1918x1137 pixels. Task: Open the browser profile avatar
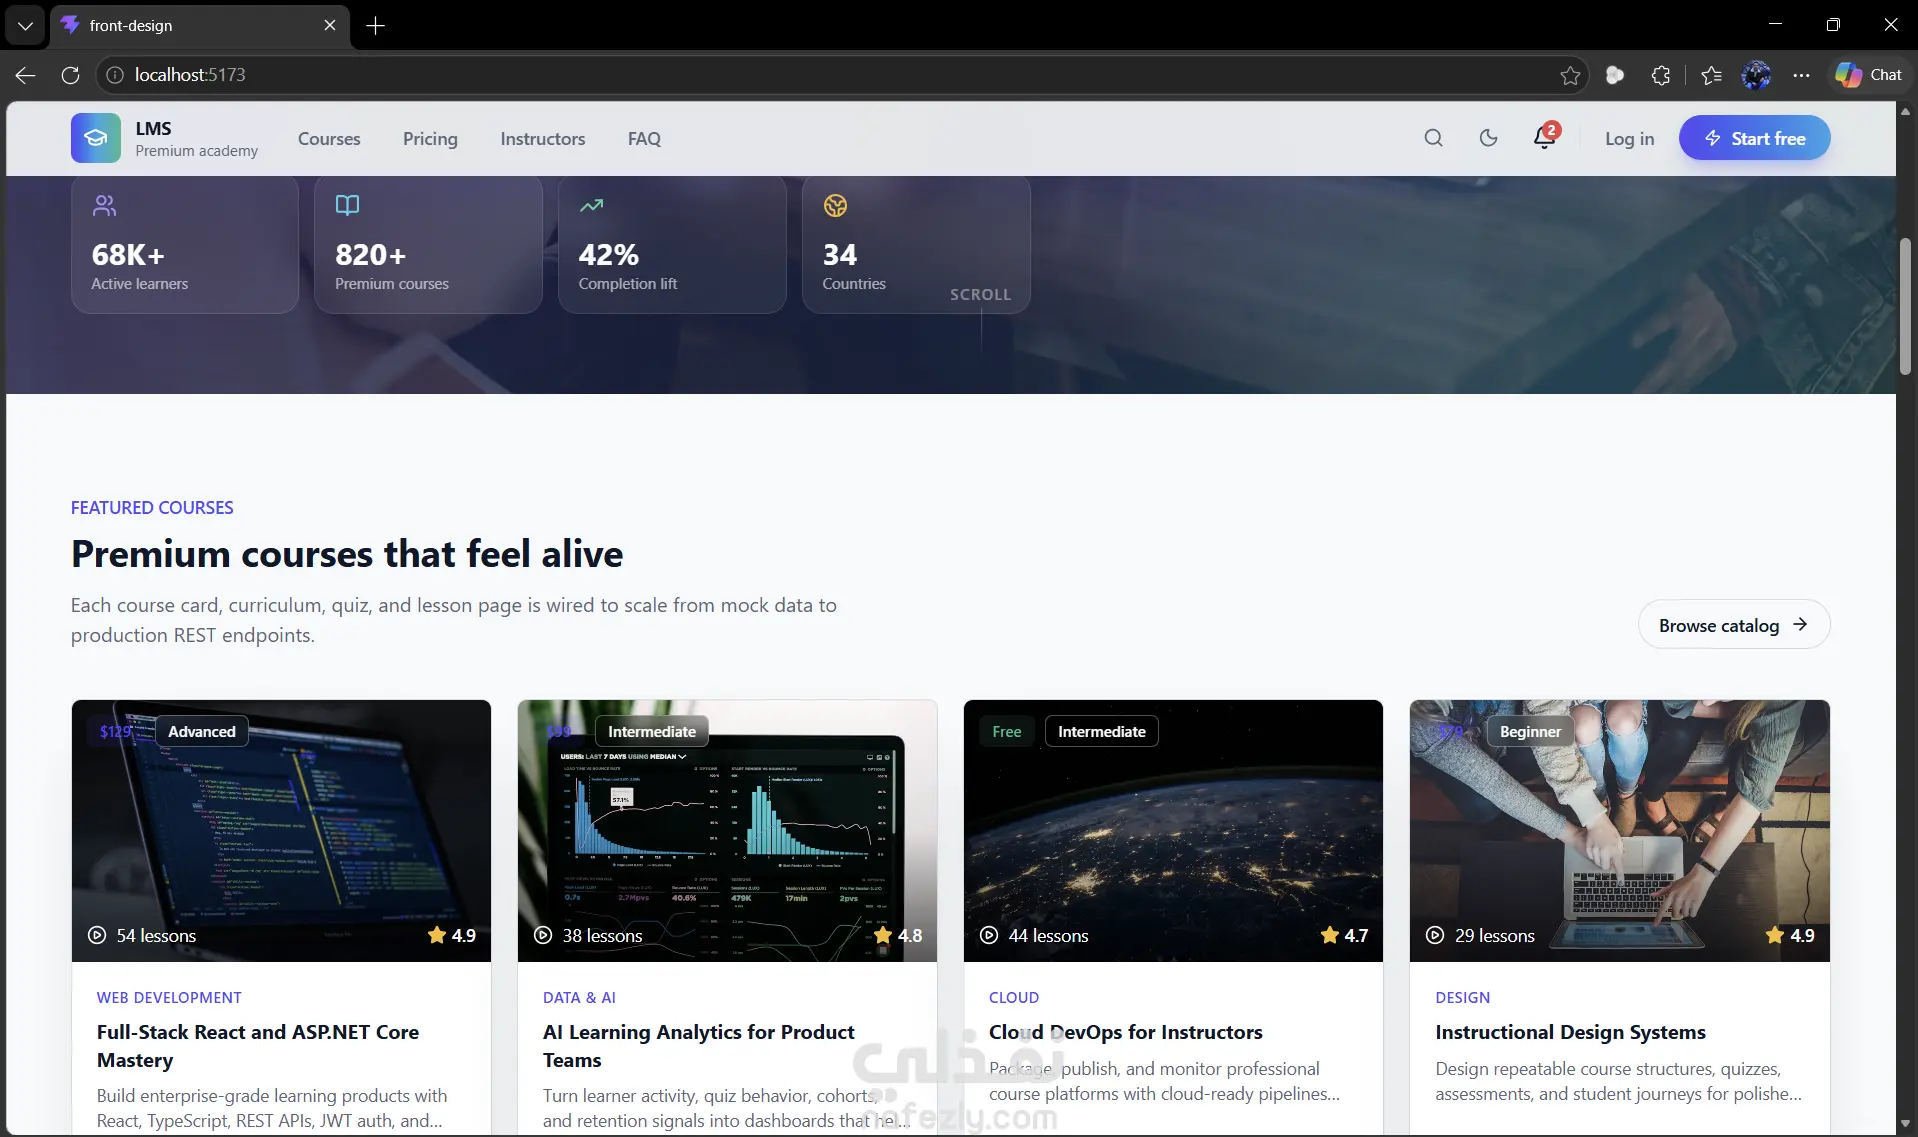coord(1756,75)
